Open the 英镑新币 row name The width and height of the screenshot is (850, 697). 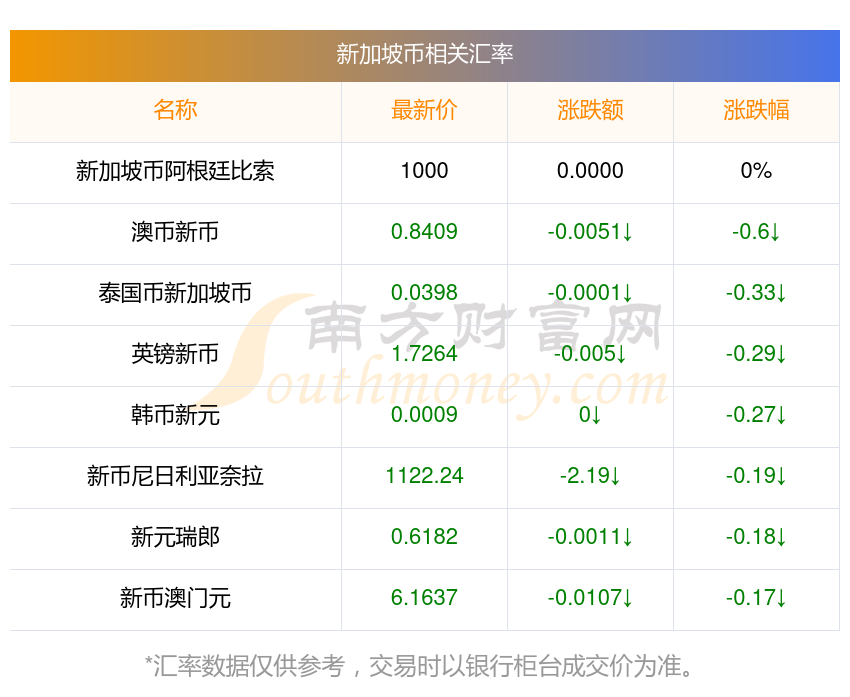[x=175, y=354]
